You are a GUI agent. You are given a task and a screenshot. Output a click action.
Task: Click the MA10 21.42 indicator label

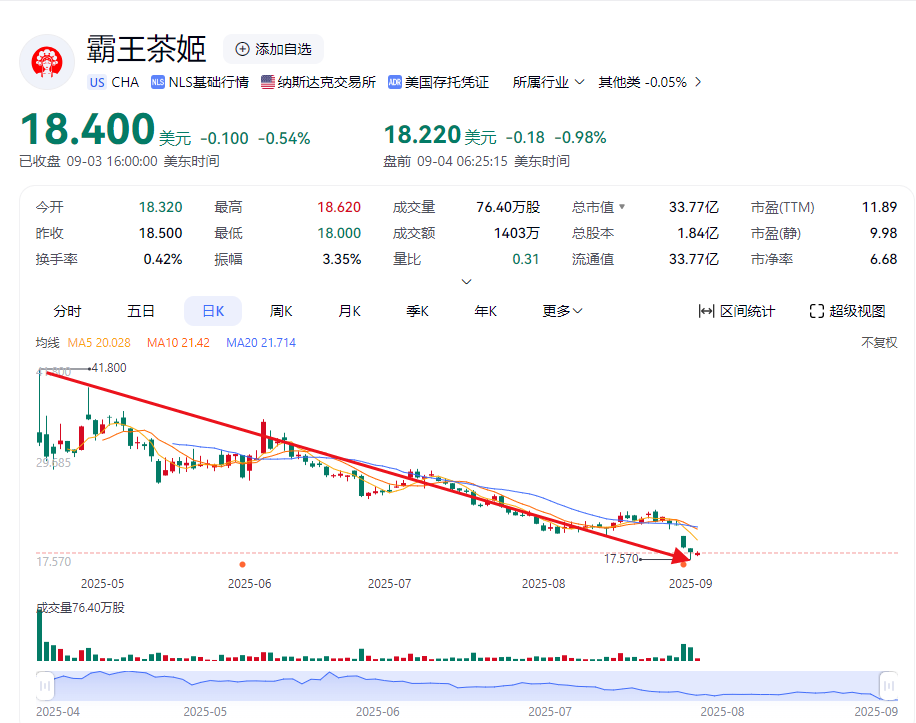coord(178,343)
